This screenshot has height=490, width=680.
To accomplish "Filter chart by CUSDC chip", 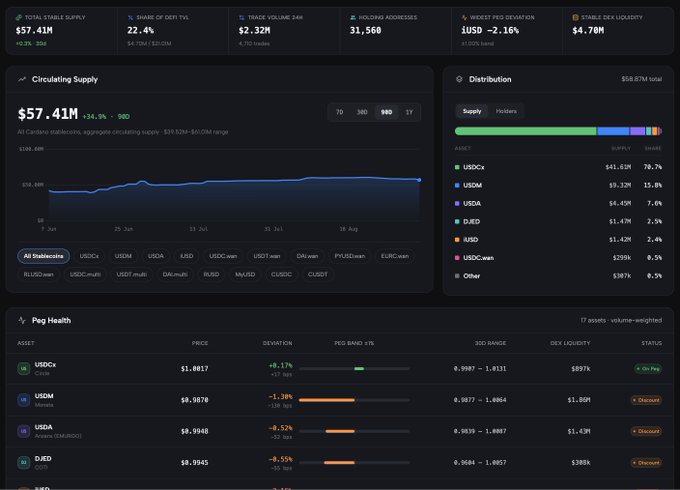I will [x=281, y=274].
